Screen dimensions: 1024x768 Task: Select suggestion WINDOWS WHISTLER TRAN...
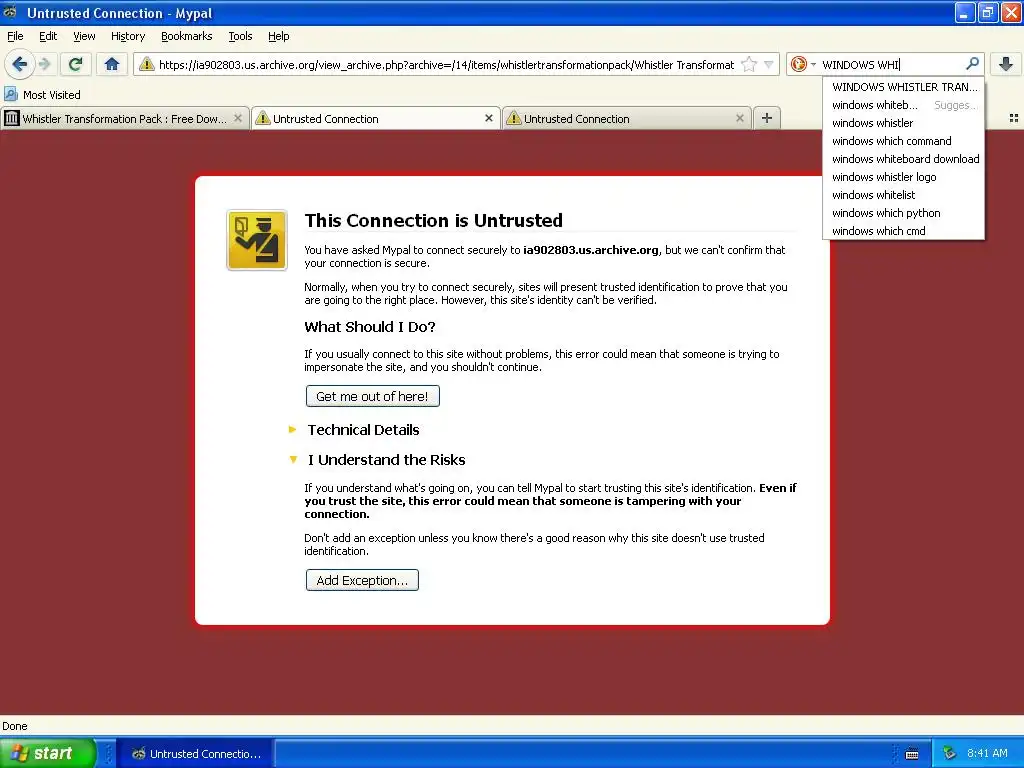904,87
